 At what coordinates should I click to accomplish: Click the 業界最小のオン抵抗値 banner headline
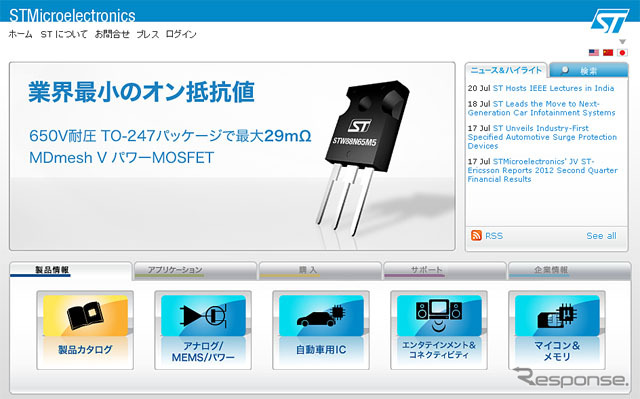pyautogui.click(x=142, y=92)
